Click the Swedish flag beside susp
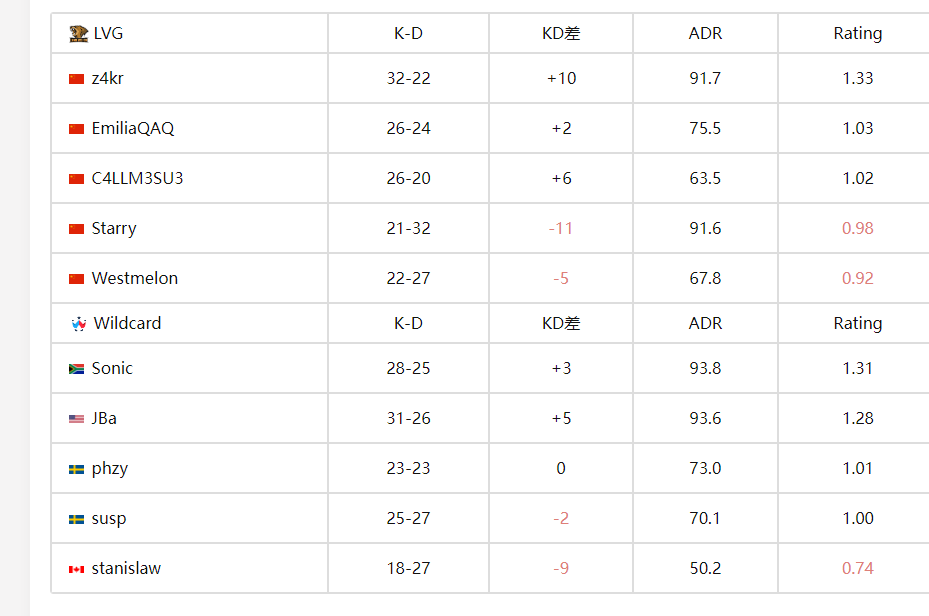929x616 pixels. 76,519
